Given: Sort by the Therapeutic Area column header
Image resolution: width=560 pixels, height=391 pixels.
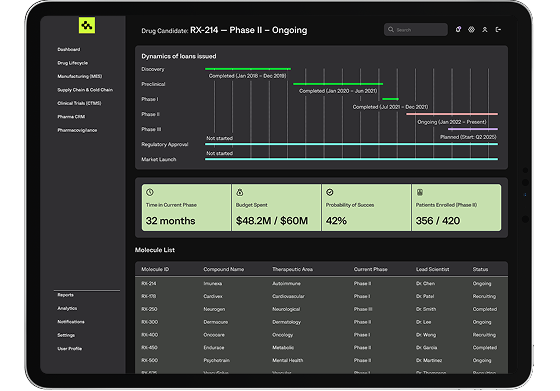Looking at the screenshot, I should 292,269.
